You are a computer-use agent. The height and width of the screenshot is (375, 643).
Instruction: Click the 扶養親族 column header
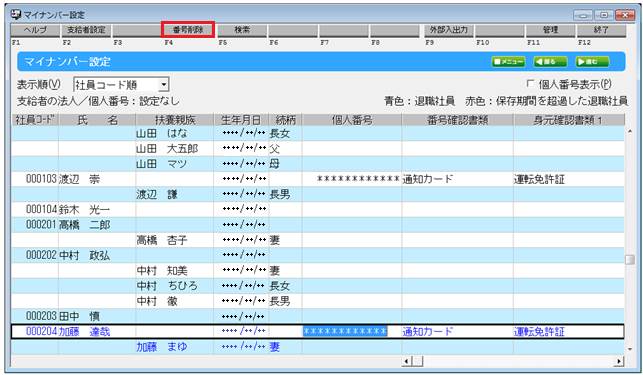coord(175,120)
